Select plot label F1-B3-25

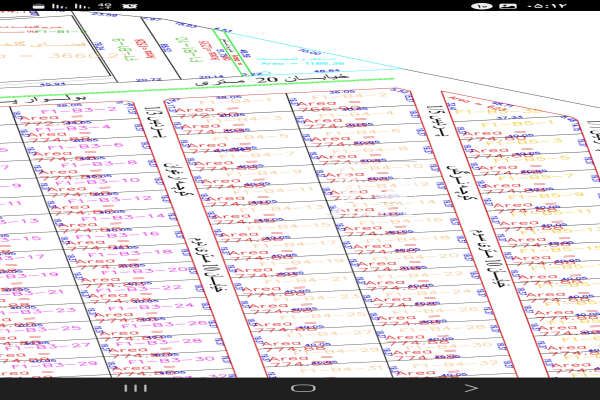point(39,329)
